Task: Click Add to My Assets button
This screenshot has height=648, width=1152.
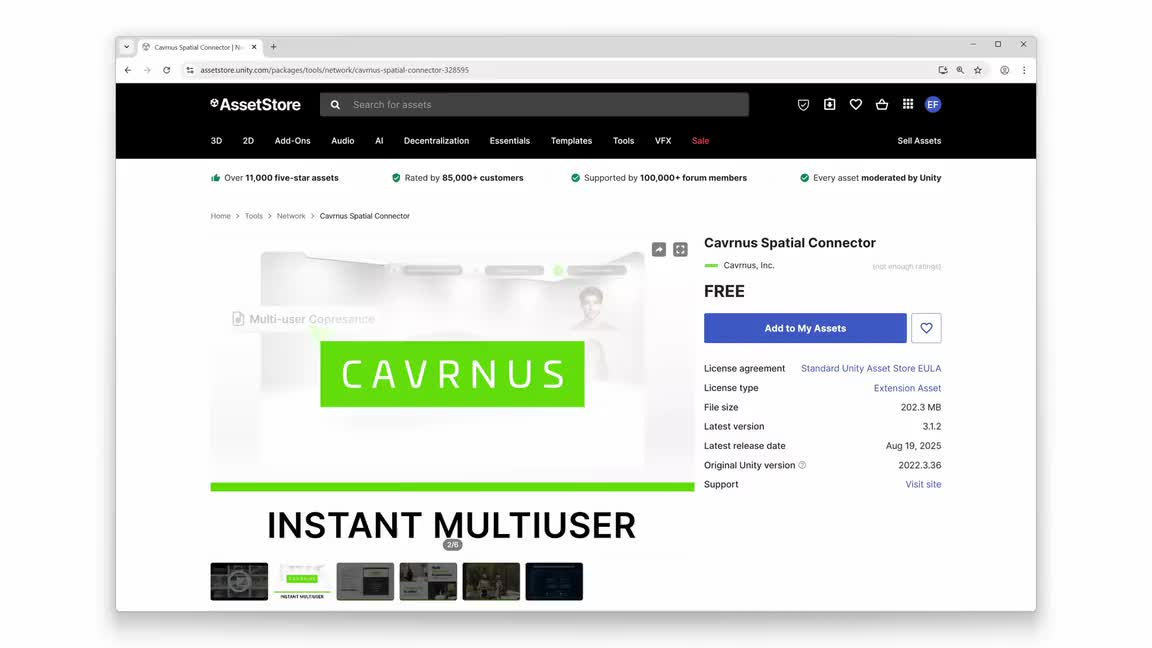Action: 805,328
